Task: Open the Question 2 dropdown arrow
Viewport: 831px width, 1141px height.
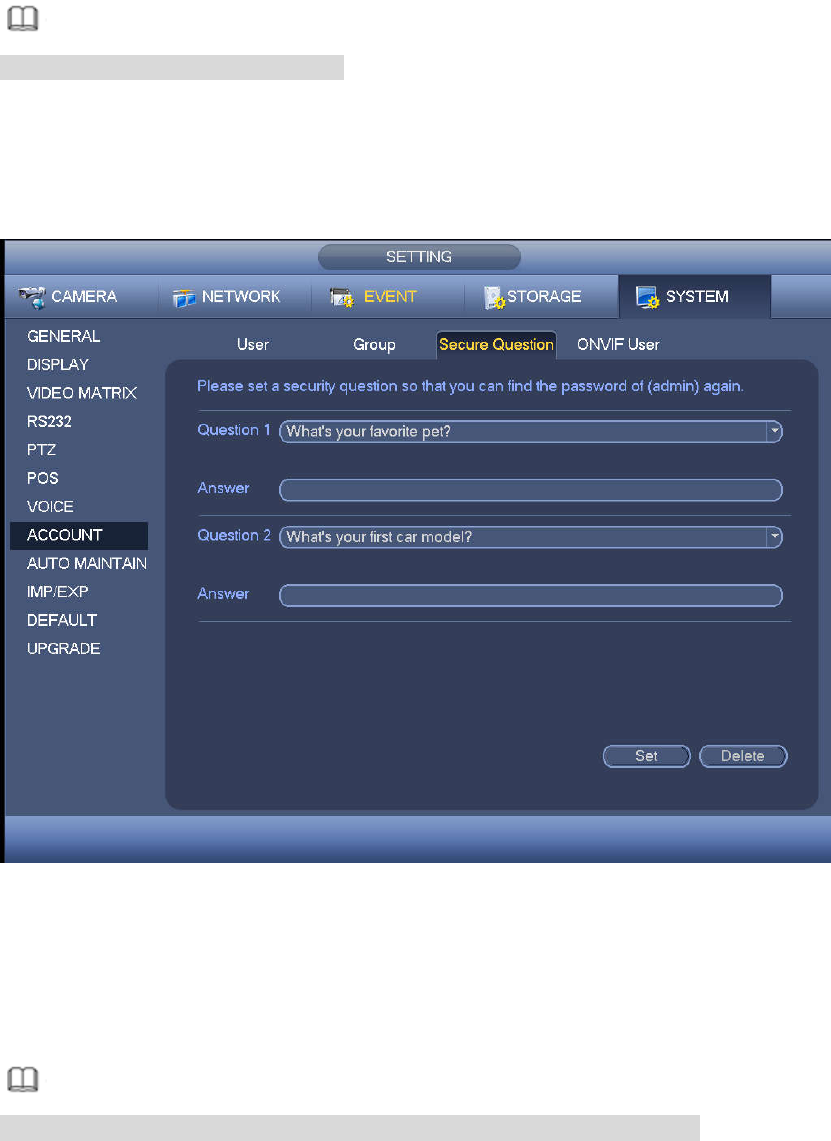Action: coord(774,537)
